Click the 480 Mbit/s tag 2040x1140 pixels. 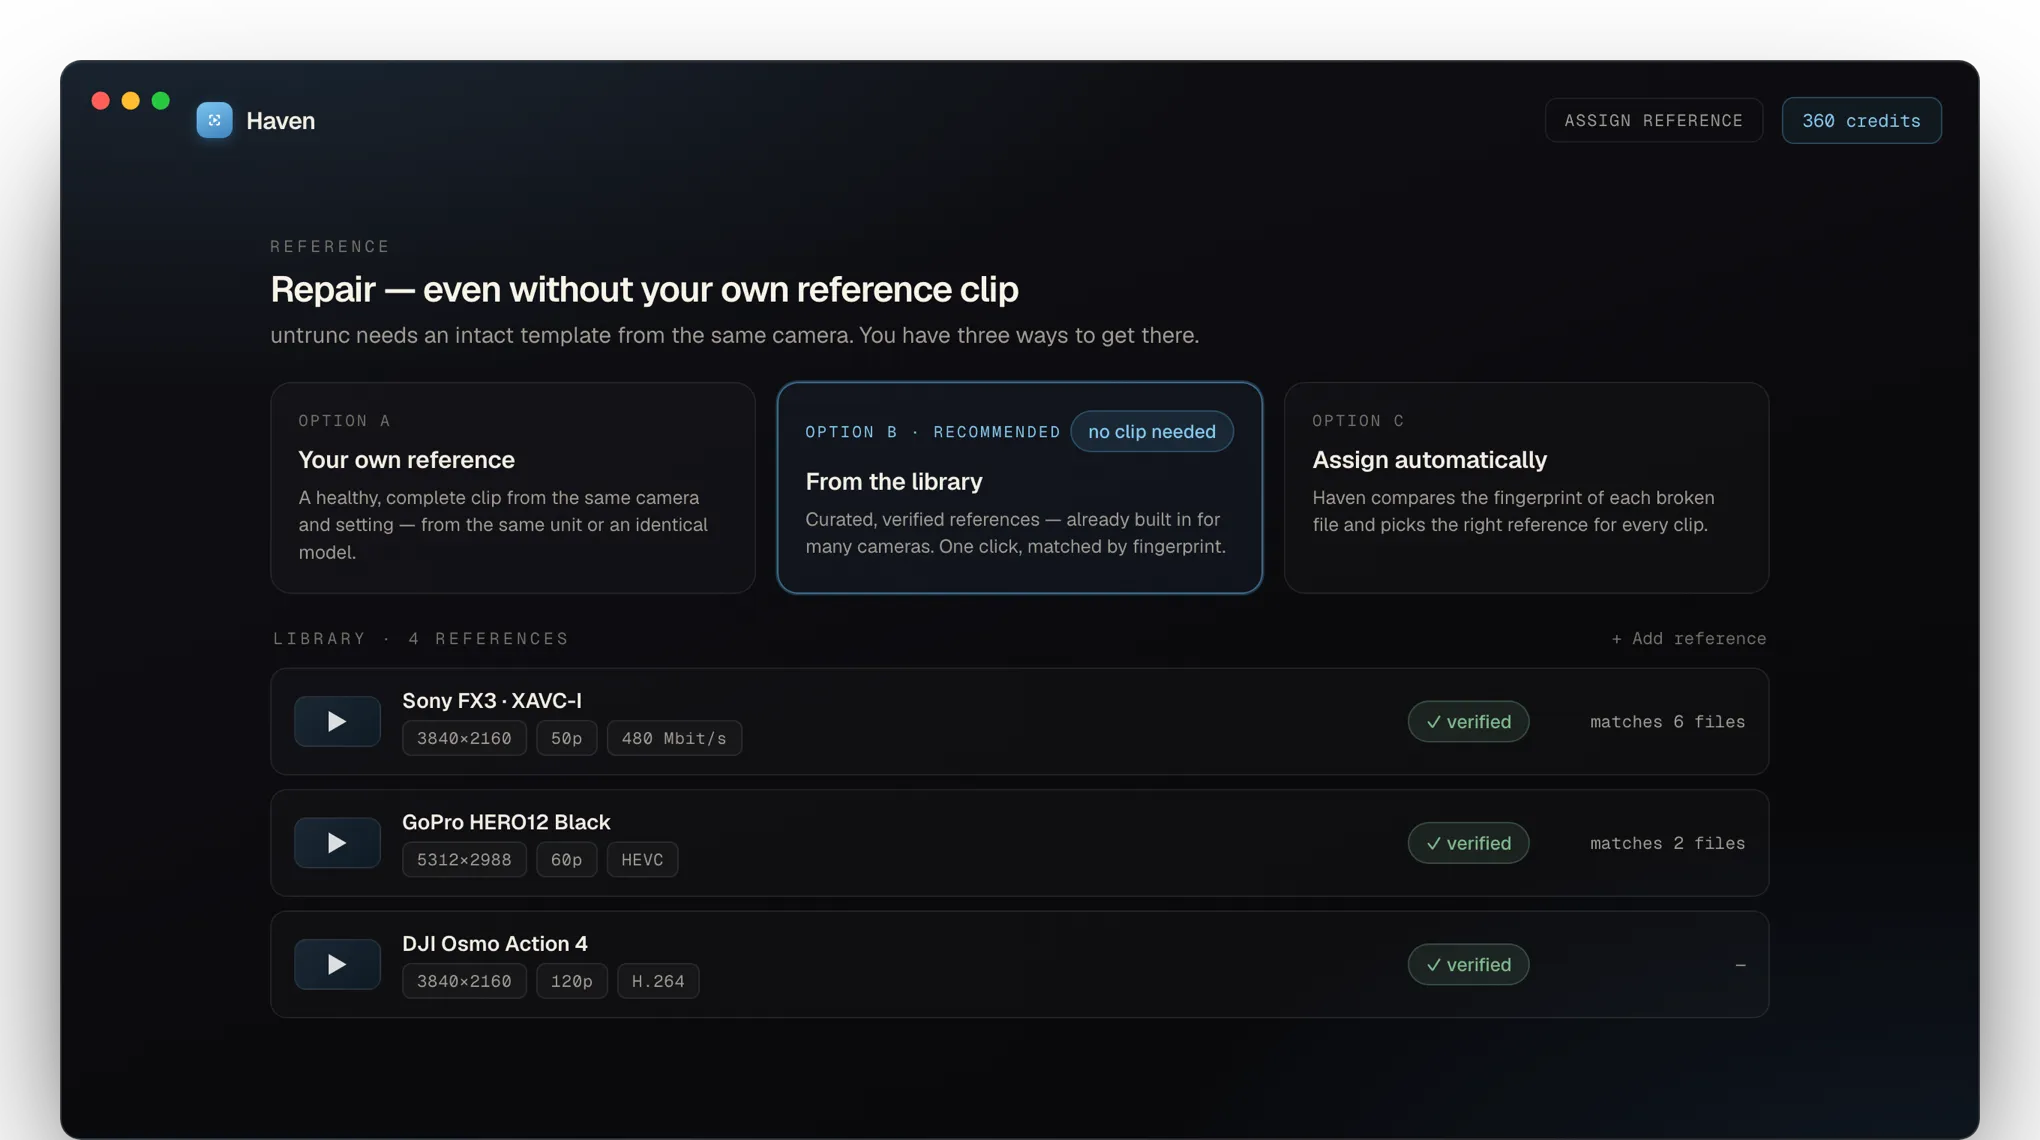674,738
